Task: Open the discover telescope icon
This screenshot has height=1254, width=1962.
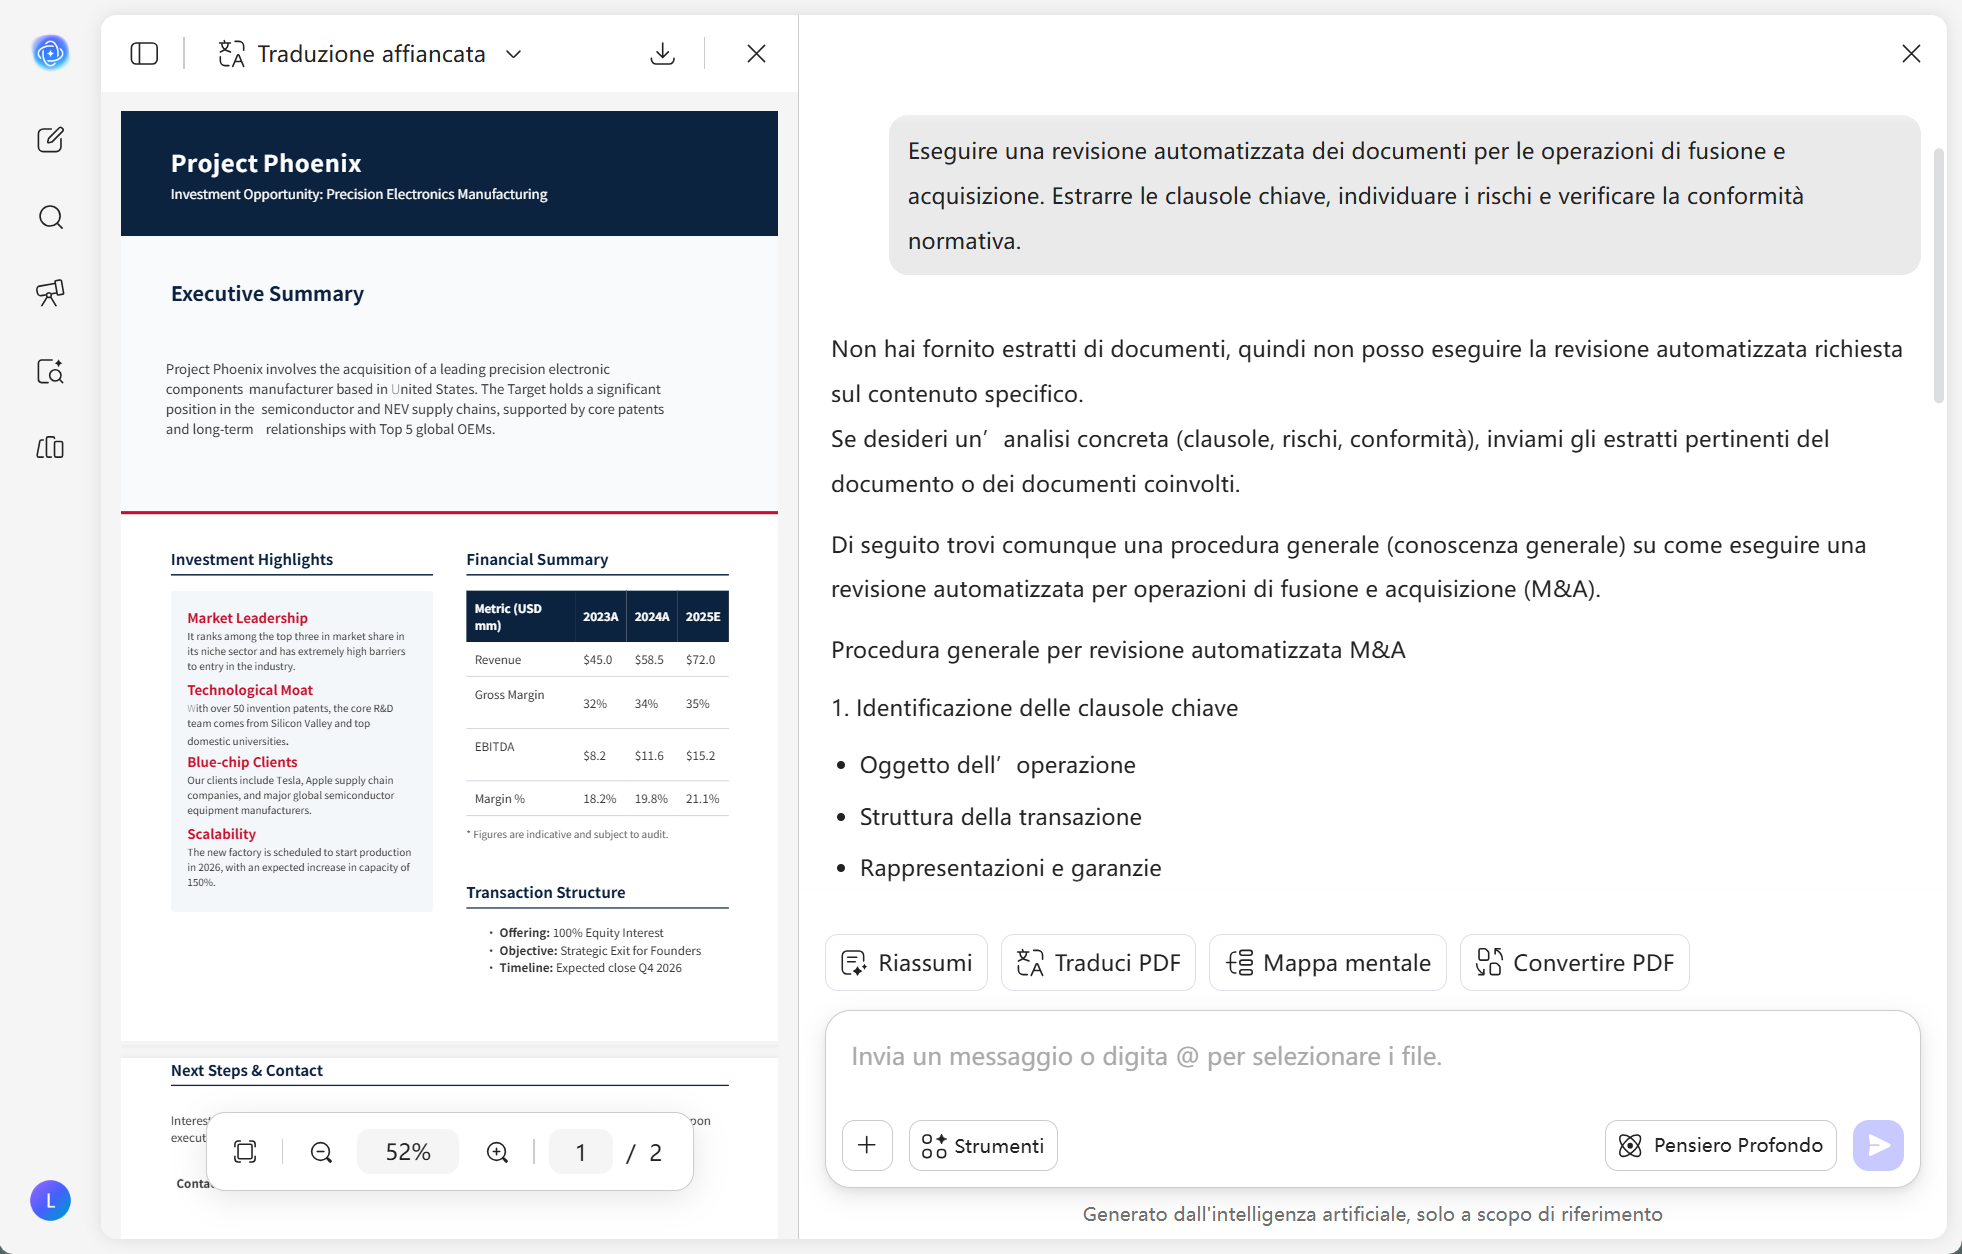Action: [x=51, y=294]
